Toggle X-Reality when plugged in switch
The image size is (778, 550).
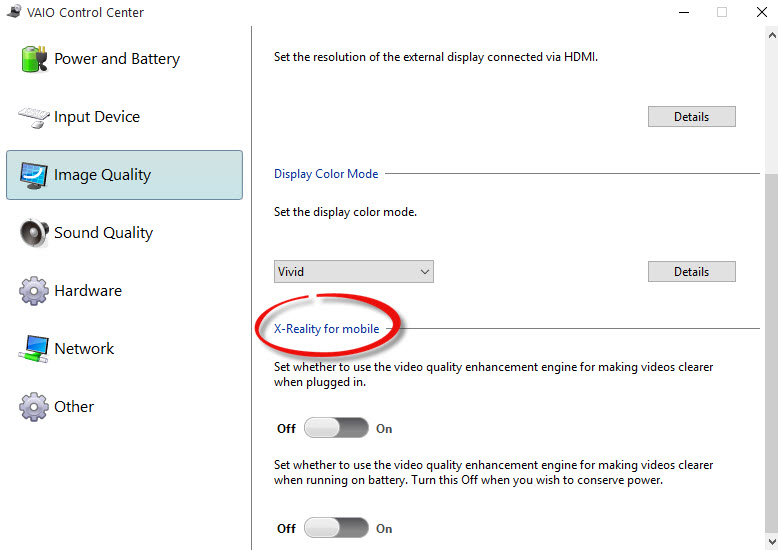point(336,428)
